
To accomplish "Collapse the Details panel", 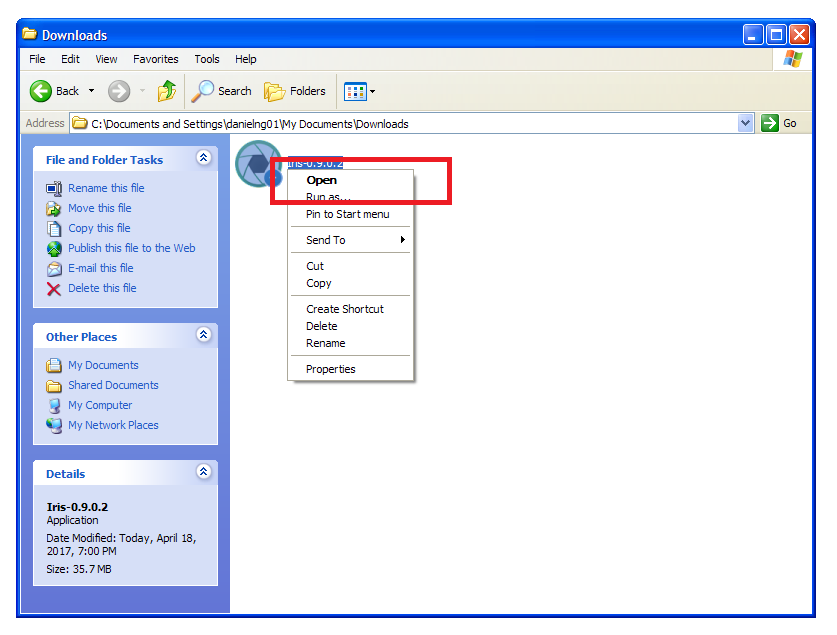I will [x=204, y=472].
